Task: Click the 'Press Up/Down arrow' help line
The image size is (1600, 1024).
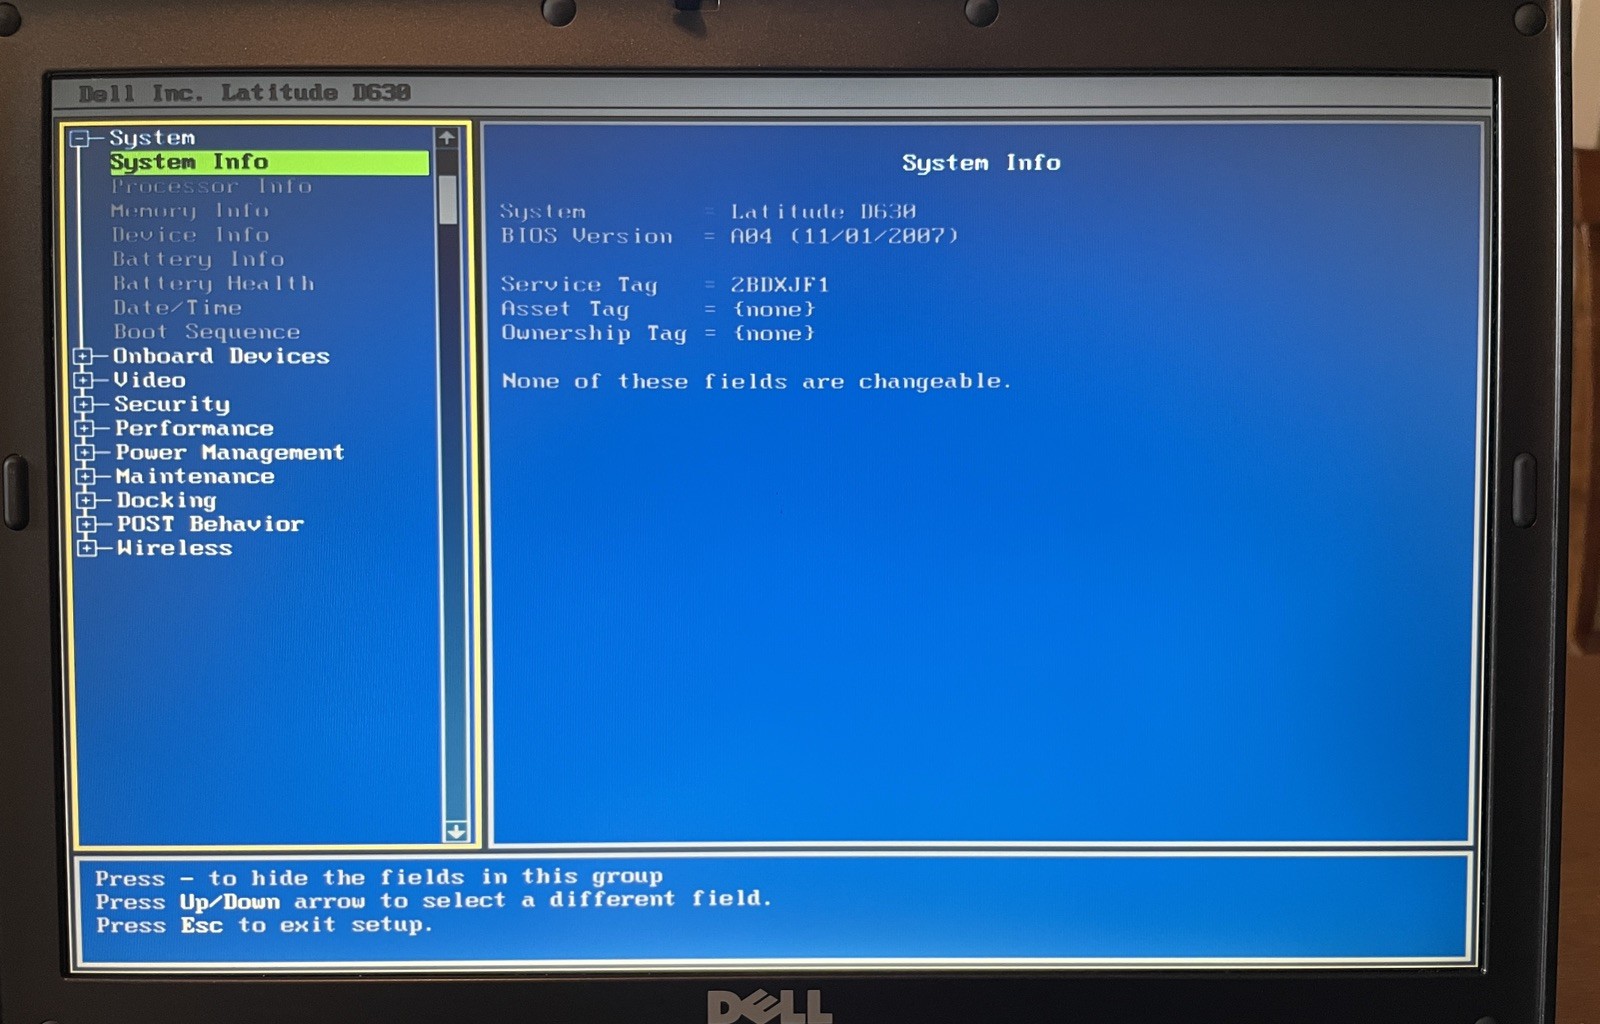Action: 433,900
